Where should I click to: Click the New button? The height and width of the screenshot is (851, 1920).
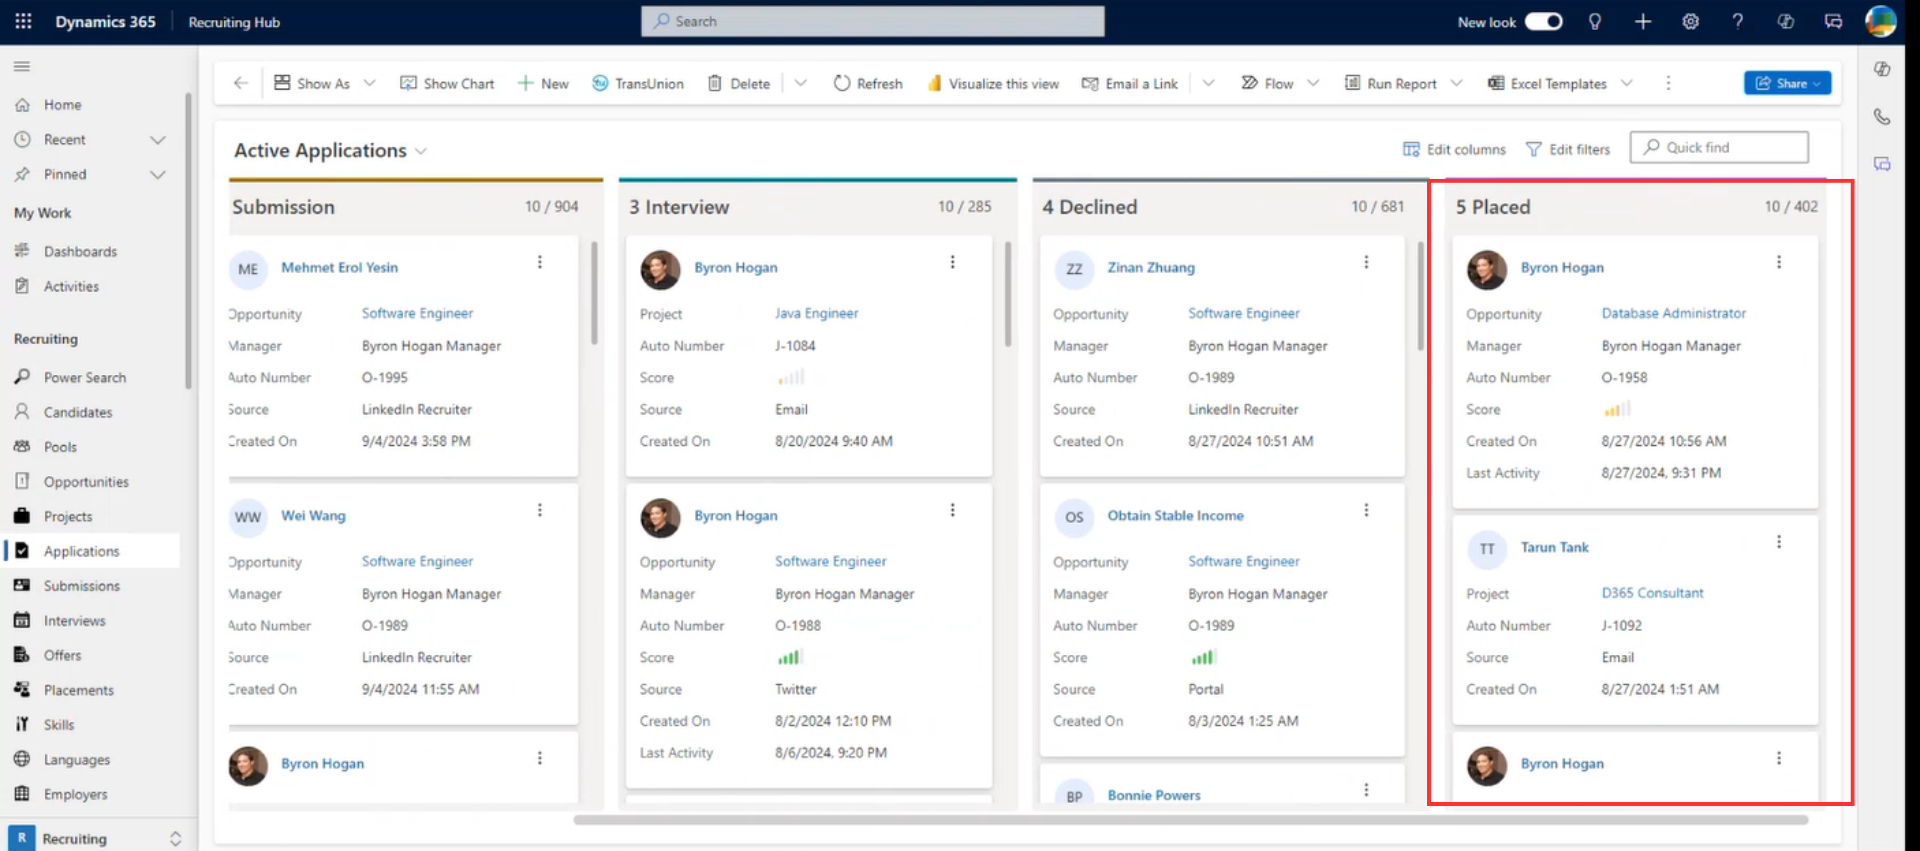[x=543, y=83]
